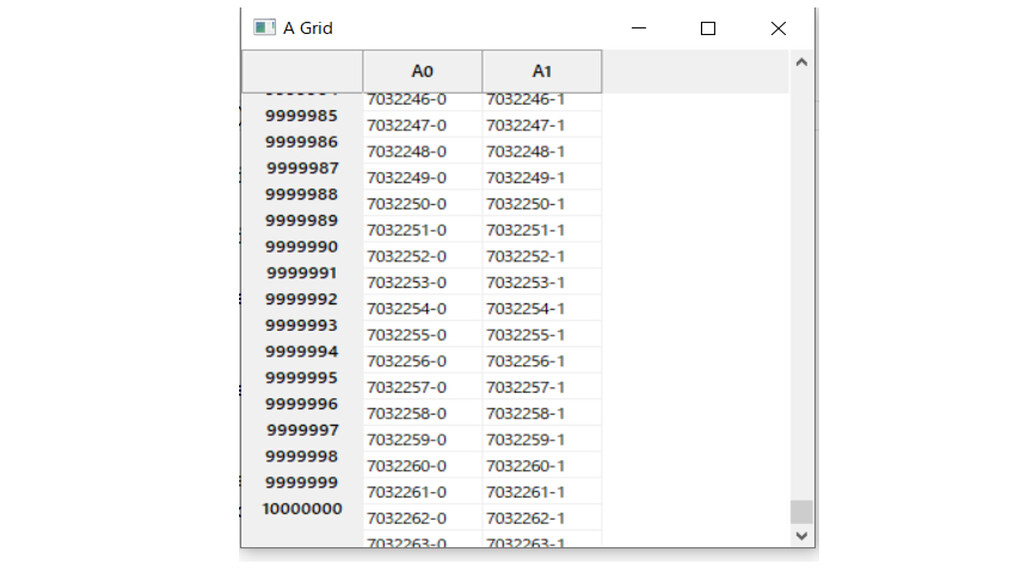This screenshot has height=576, width=1024.
Task: Click cell 7032254-1
Action: coord(542,308)
